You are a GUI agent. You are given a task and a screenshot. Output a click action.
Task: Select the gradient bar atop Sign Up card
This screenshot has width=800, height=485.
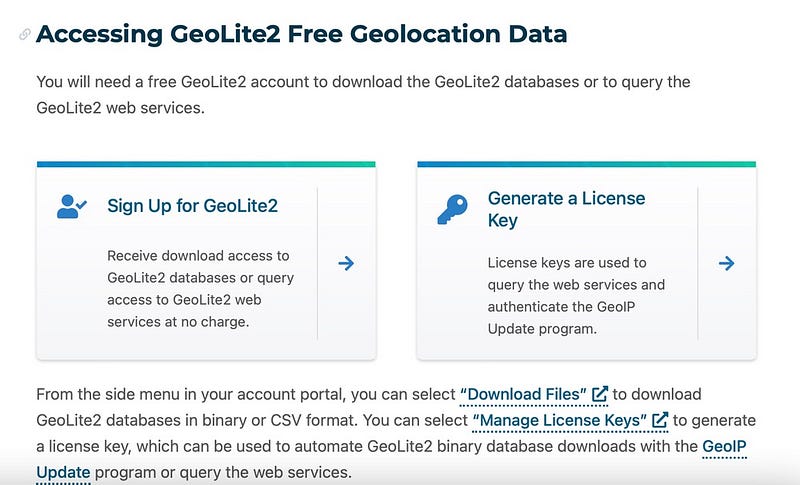coord(206,164)
